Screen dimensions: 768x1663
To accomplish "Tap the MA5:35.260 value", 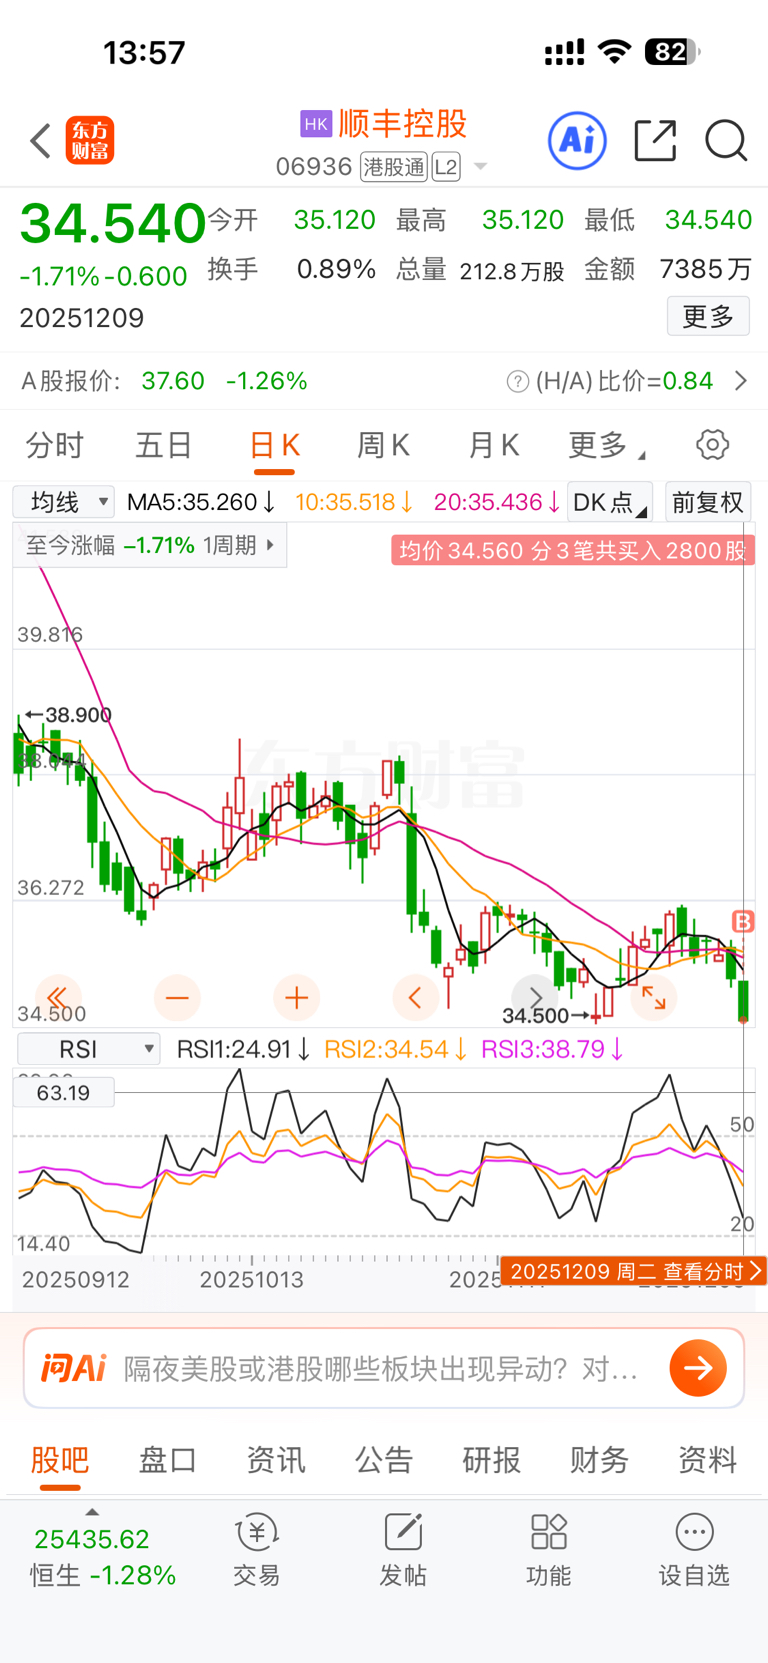I will coord(200,502).
